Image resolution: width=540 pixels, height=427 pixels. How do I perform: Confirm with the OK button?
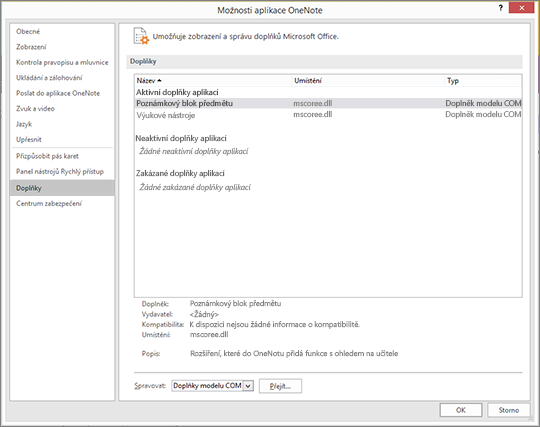click(461, 410)
